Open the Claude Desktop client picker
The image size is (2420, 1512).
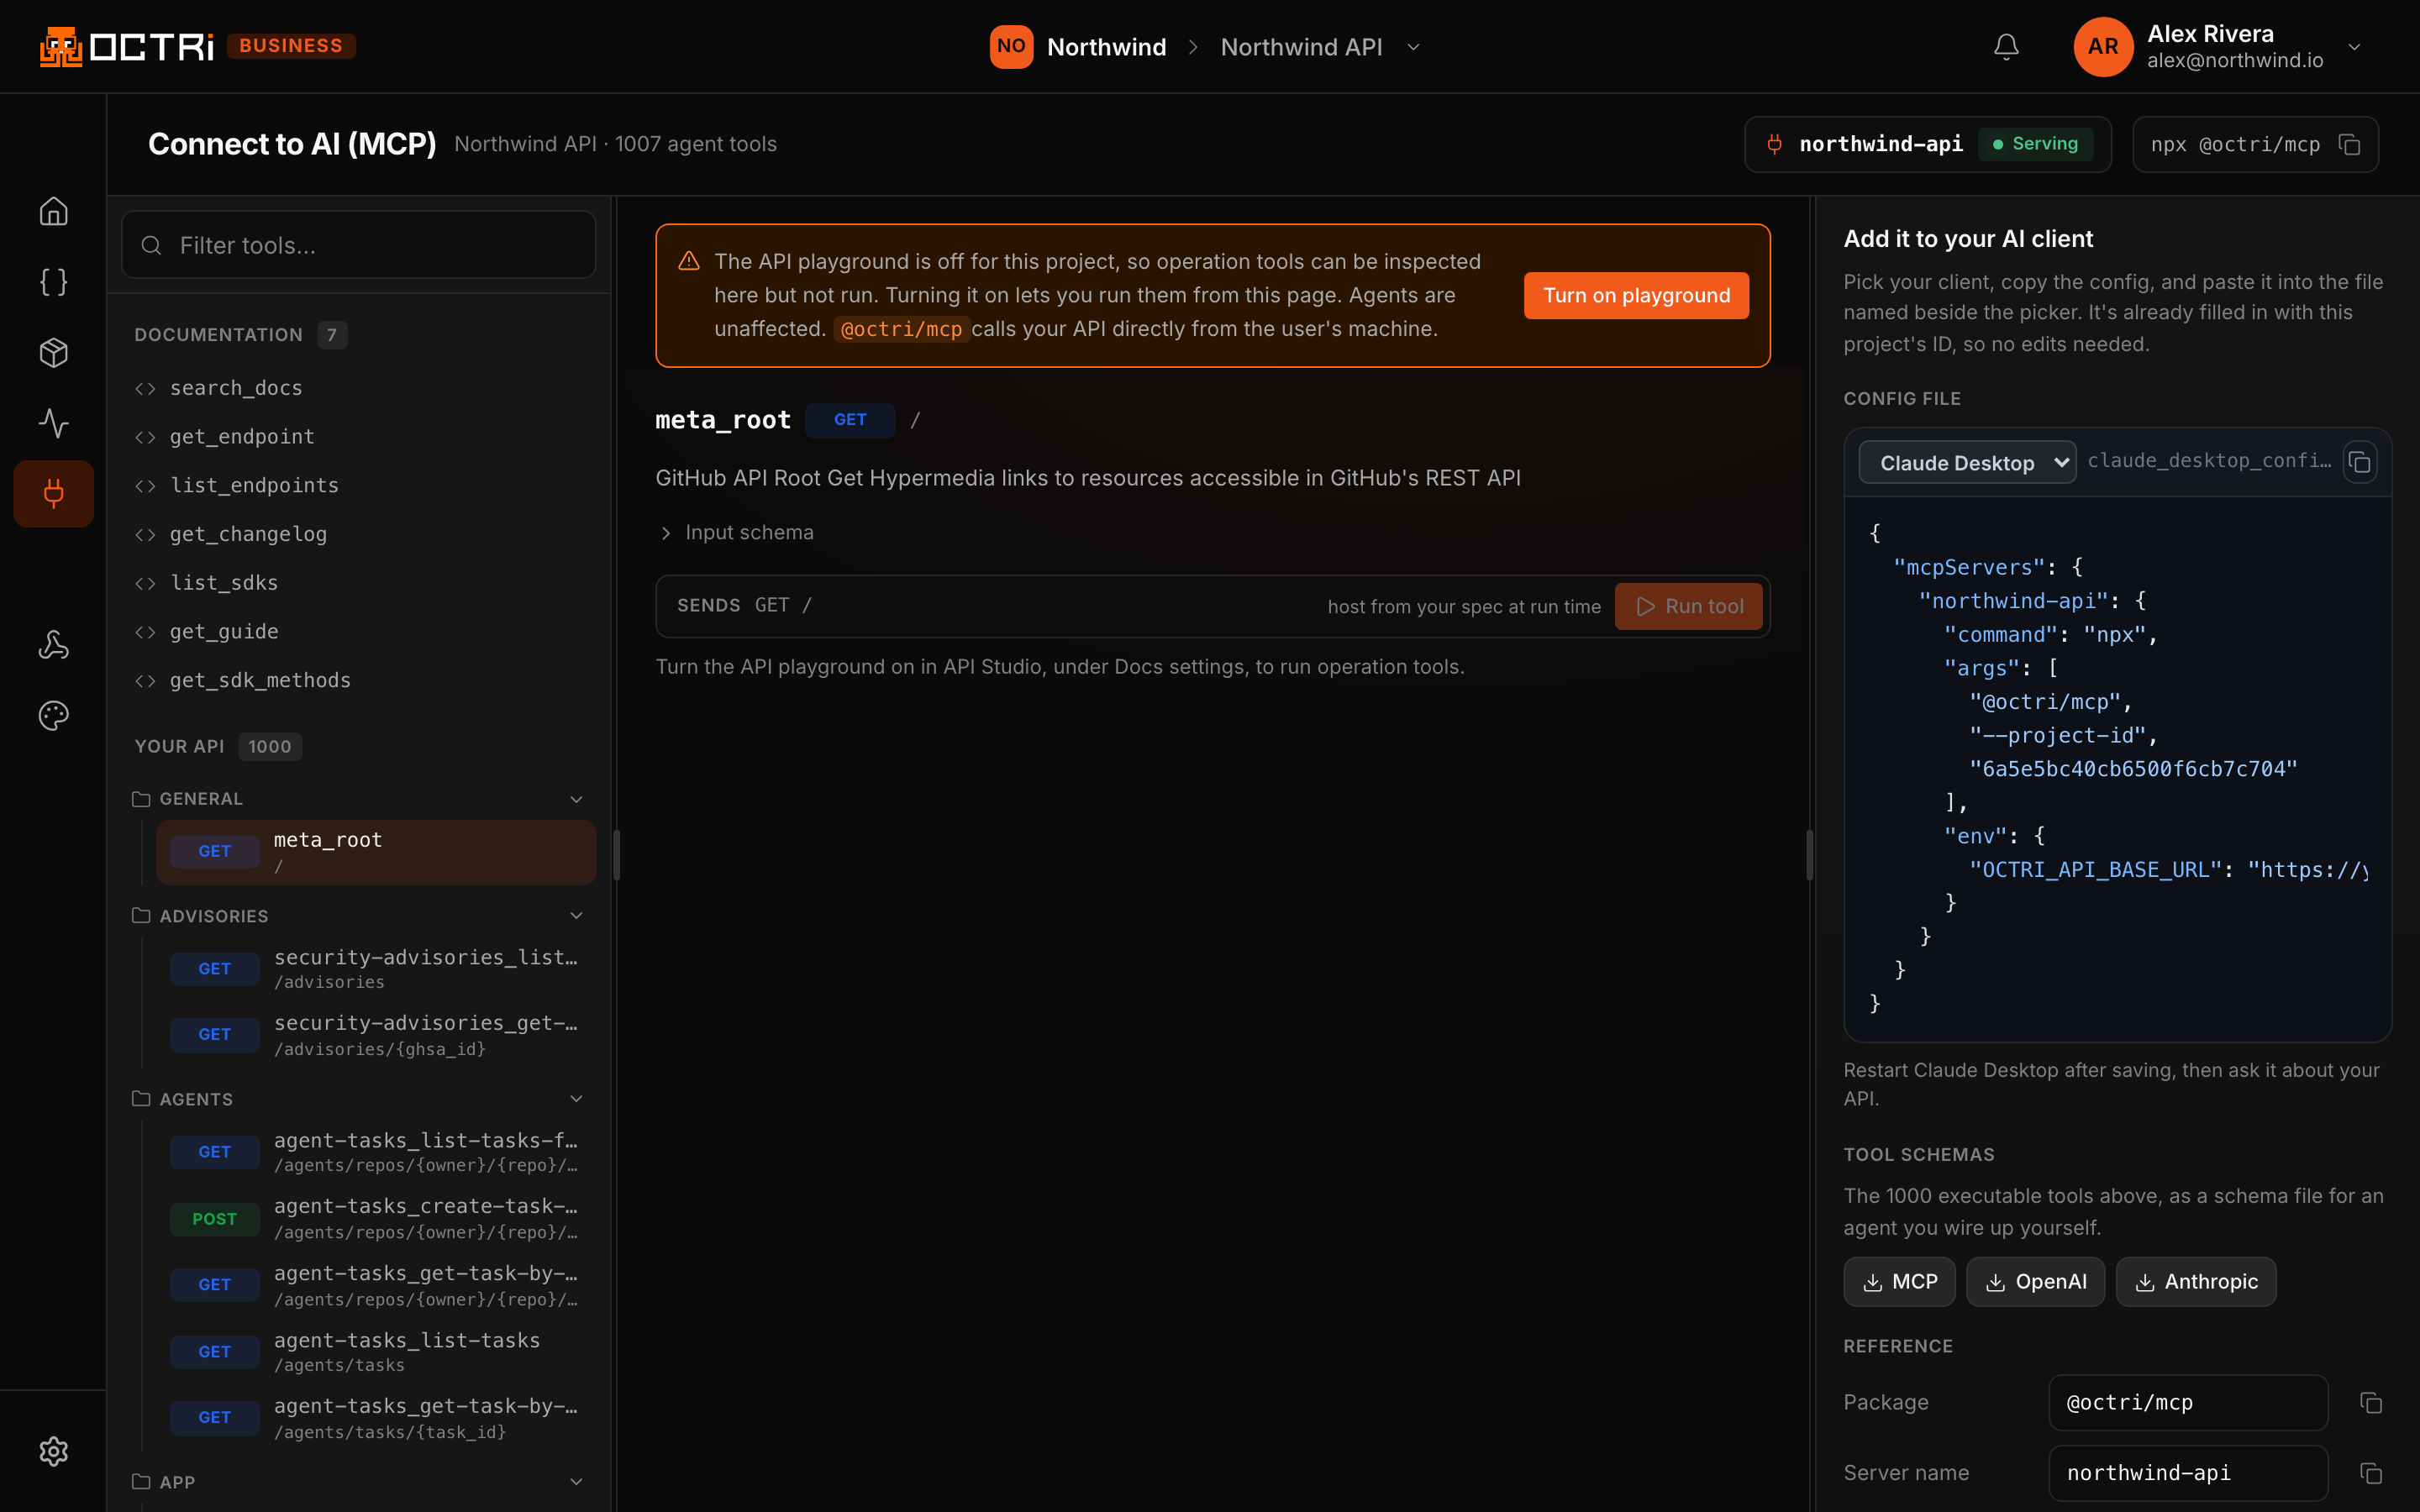(1967, 462)
